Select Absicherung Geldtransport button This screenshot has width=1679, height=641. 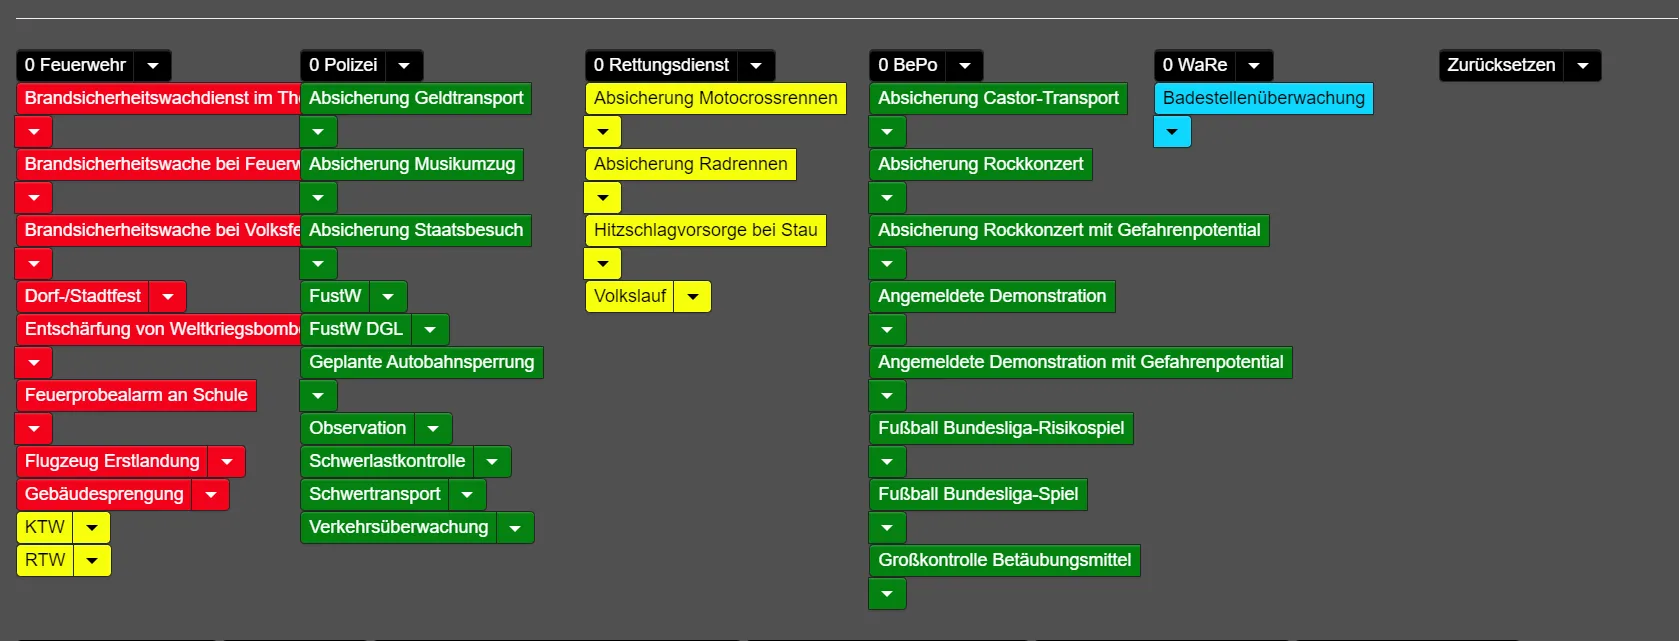(x=415, y=98)
